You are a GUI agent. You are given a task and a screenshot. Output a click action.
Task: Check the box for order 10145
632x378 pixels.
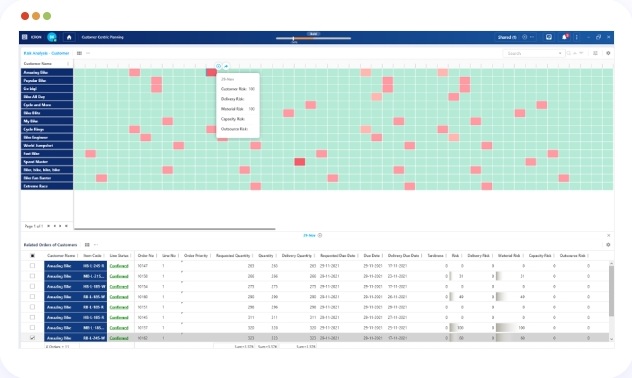tap(33, 317)
